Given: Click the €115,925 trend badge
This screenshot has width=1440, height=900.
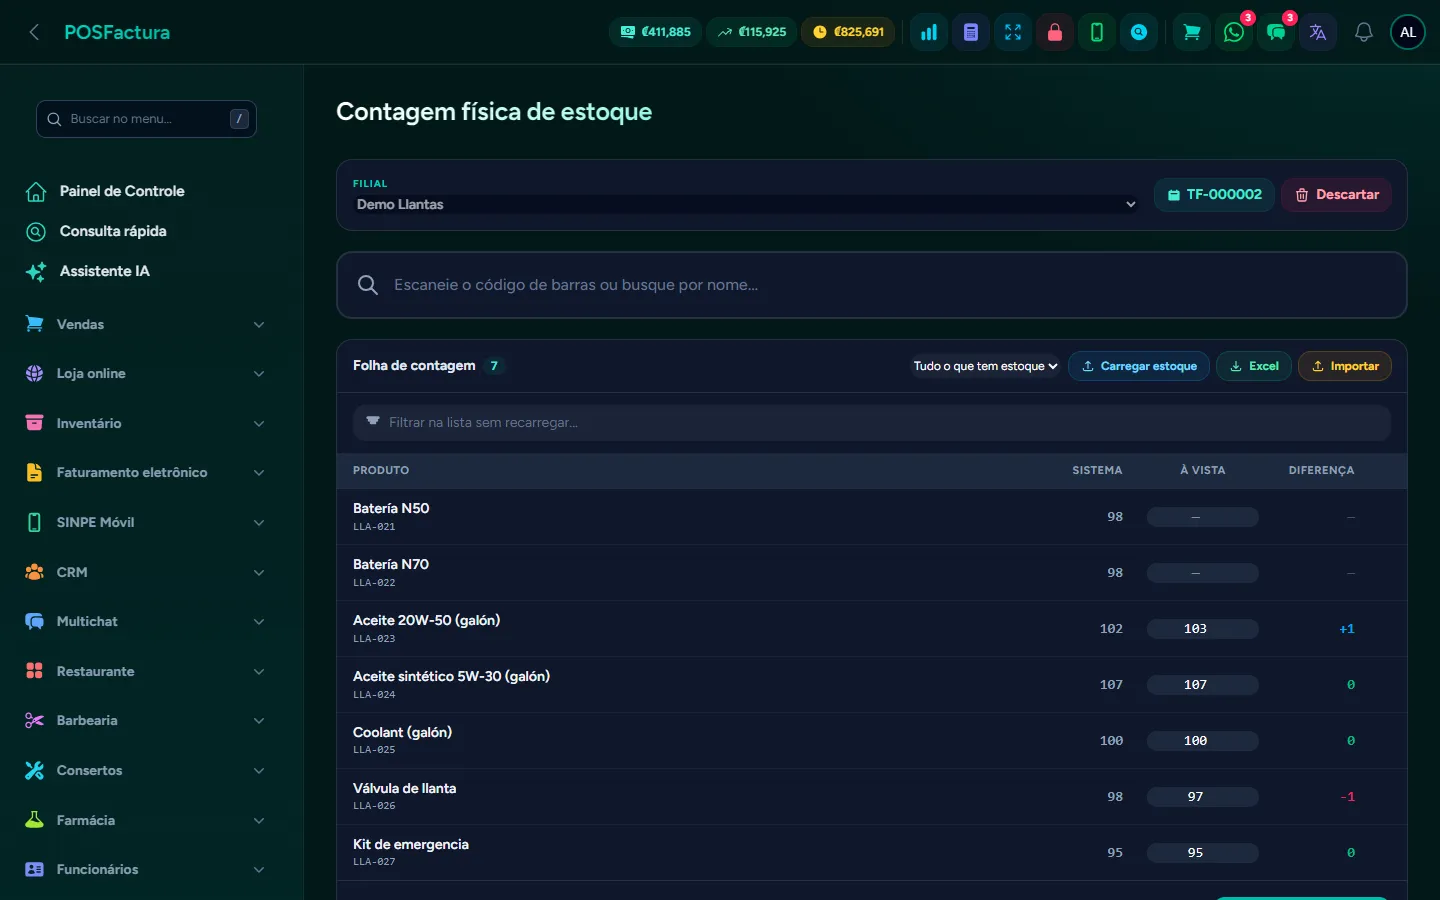Looking at the screenshot, I should point(752,32).
